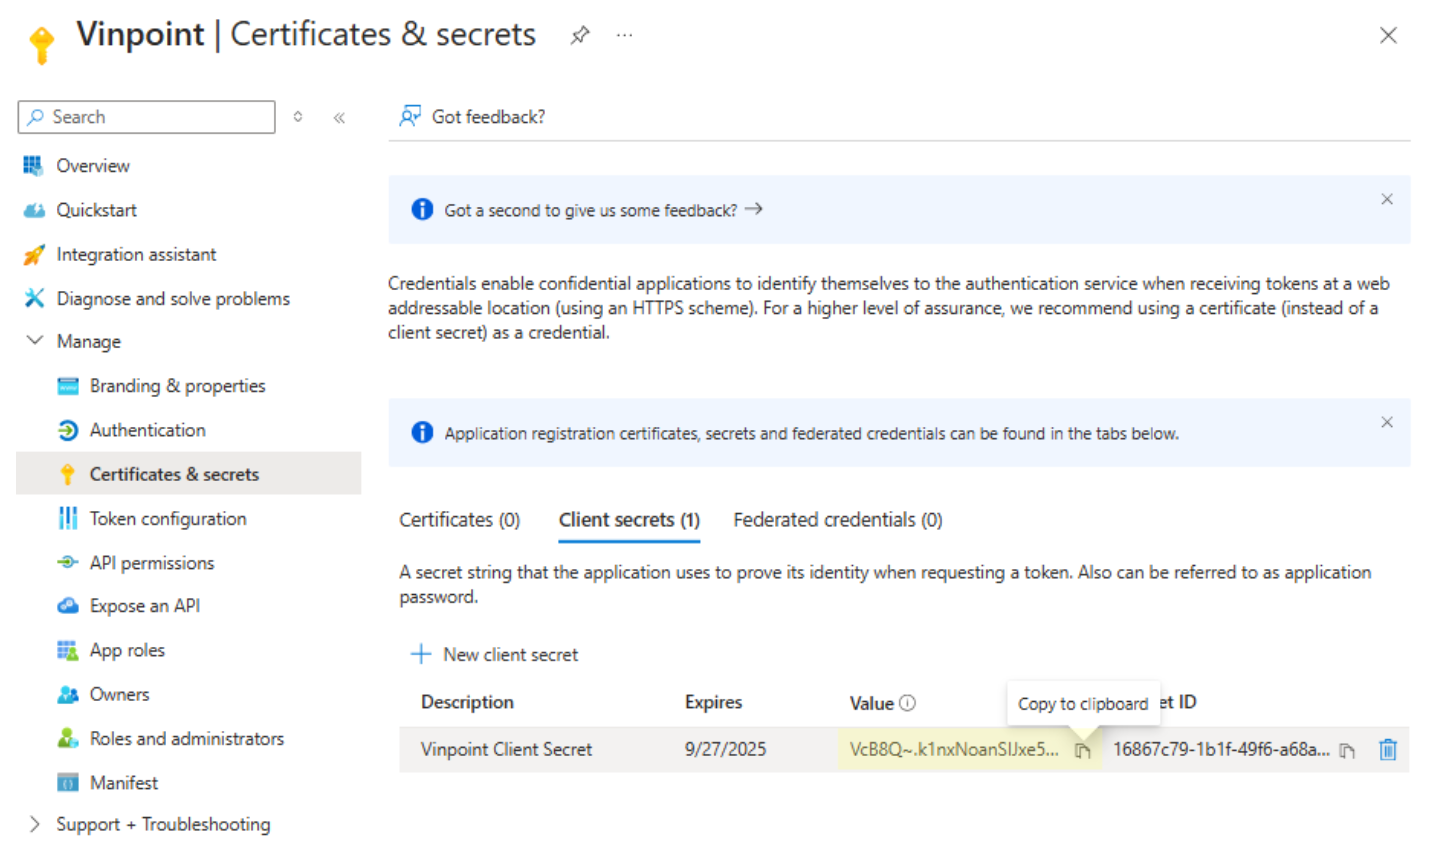Open Branding & properties
The width and height of the screenshot is (1448, 866).
click(178, 386)
